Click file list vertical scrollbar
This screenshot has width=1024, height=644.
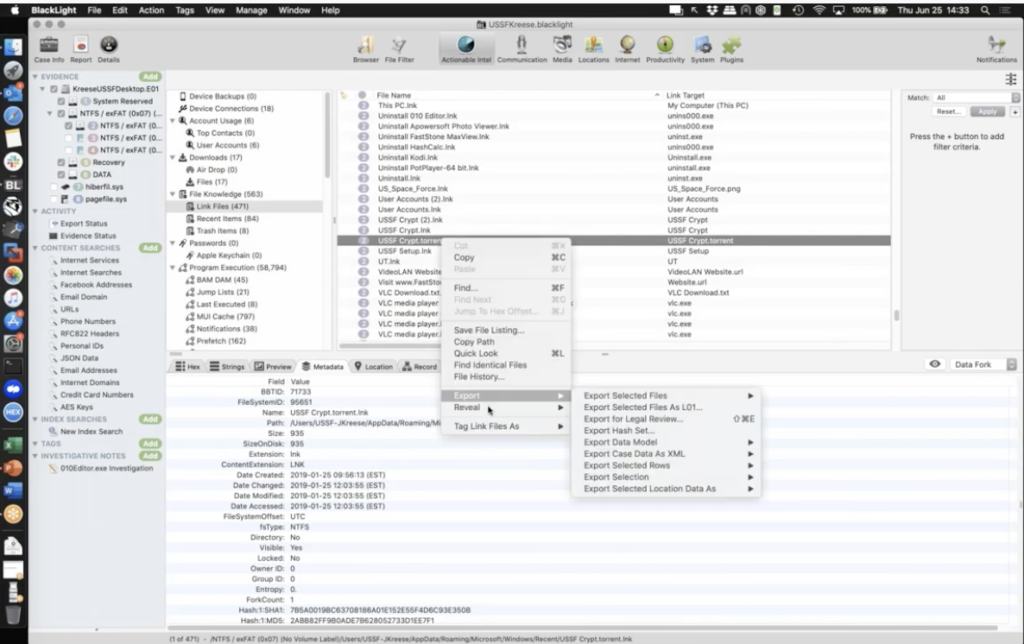(896, 315)
